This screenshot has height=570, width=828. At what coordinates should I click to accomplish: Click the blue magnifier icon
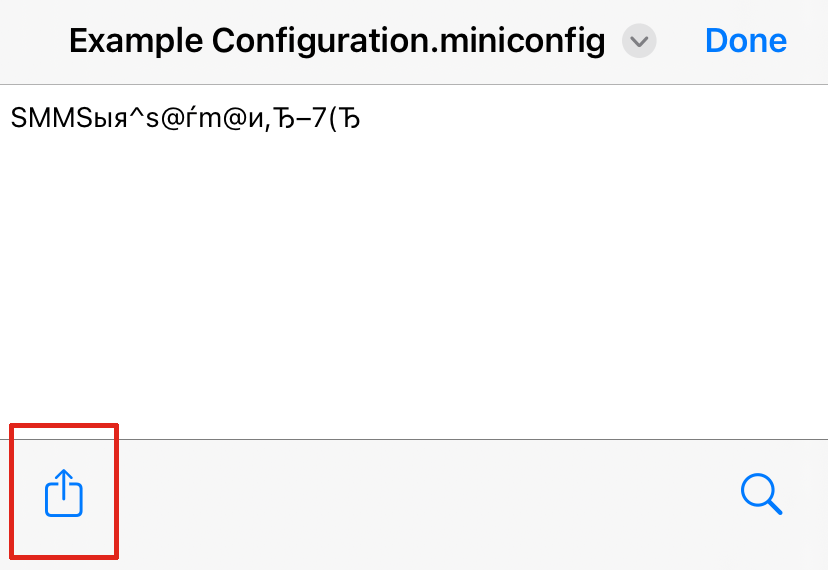[761, 494]
